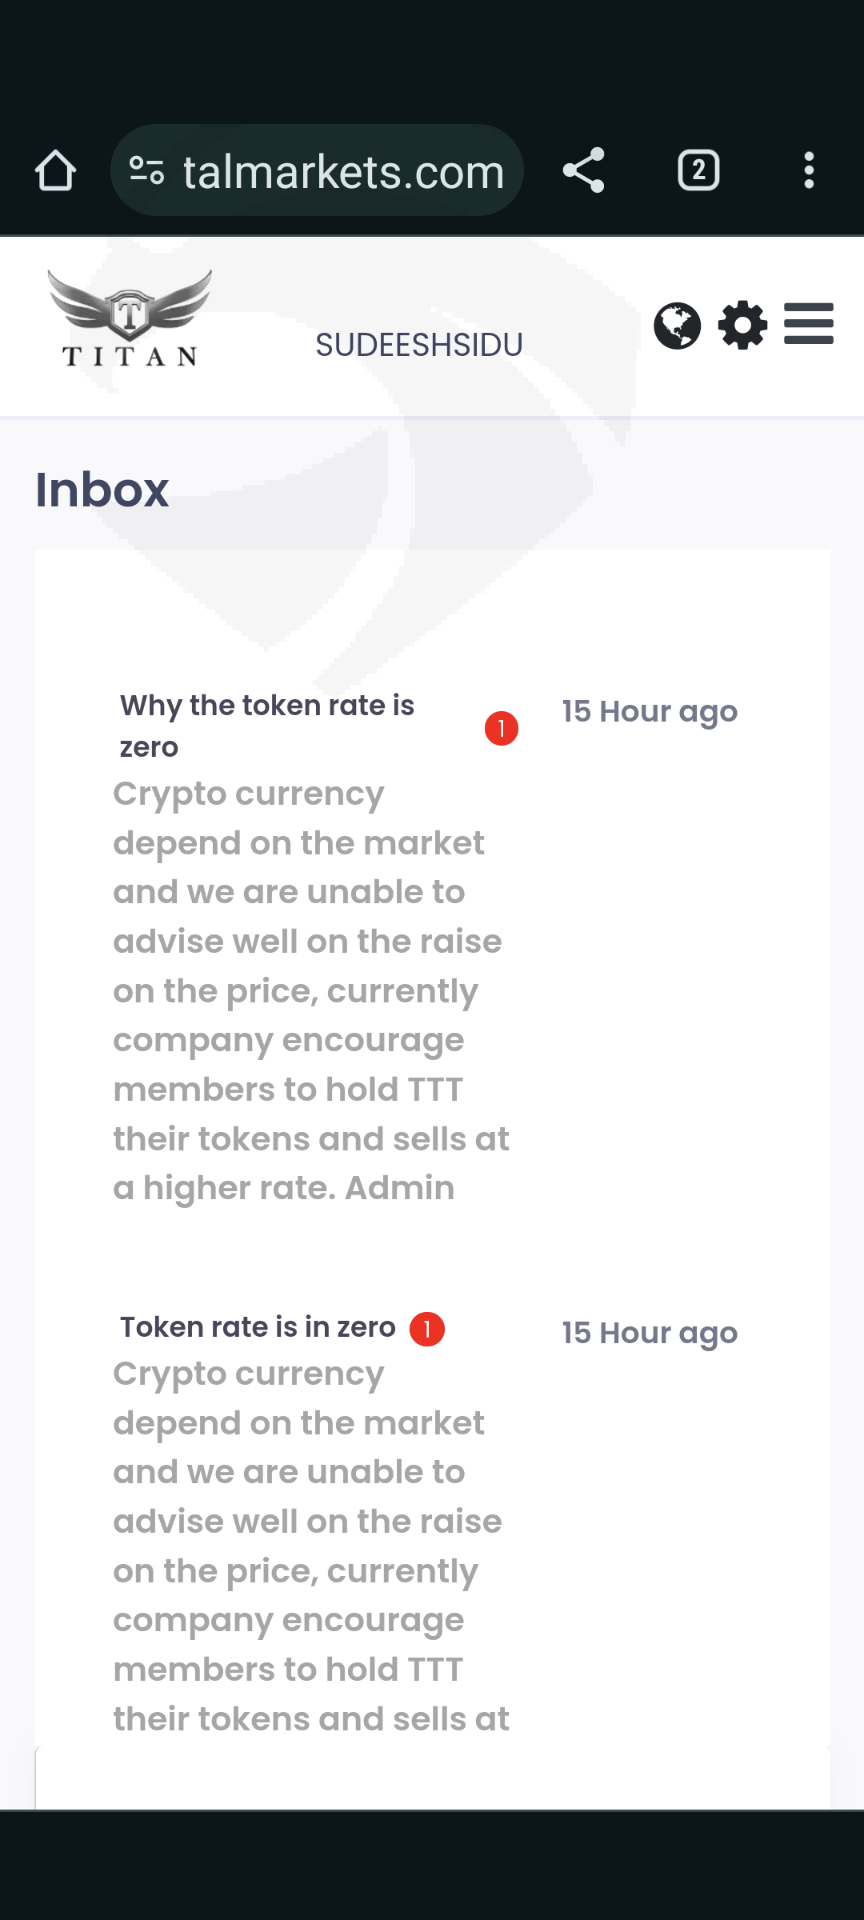This screenshot has width=864, height=1920.
Task: Tap the first message's body preview text
Action: (310, 990)
